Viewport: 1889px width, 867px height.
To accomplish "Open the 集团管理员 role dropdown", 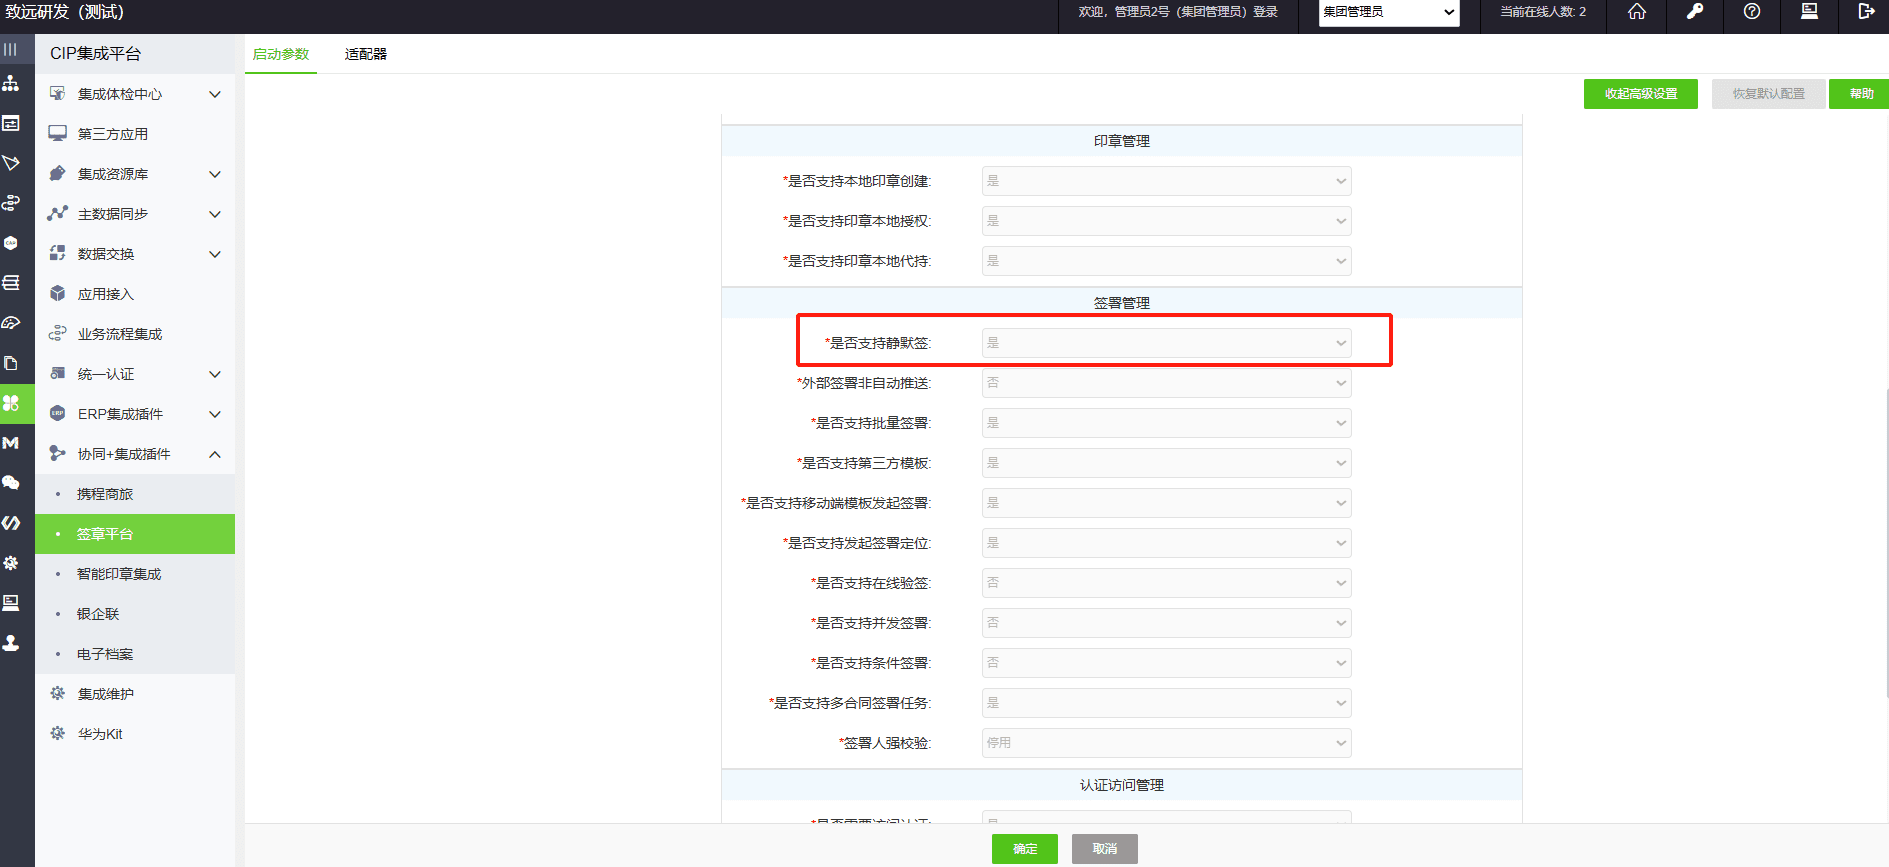I will [1389, 12].
